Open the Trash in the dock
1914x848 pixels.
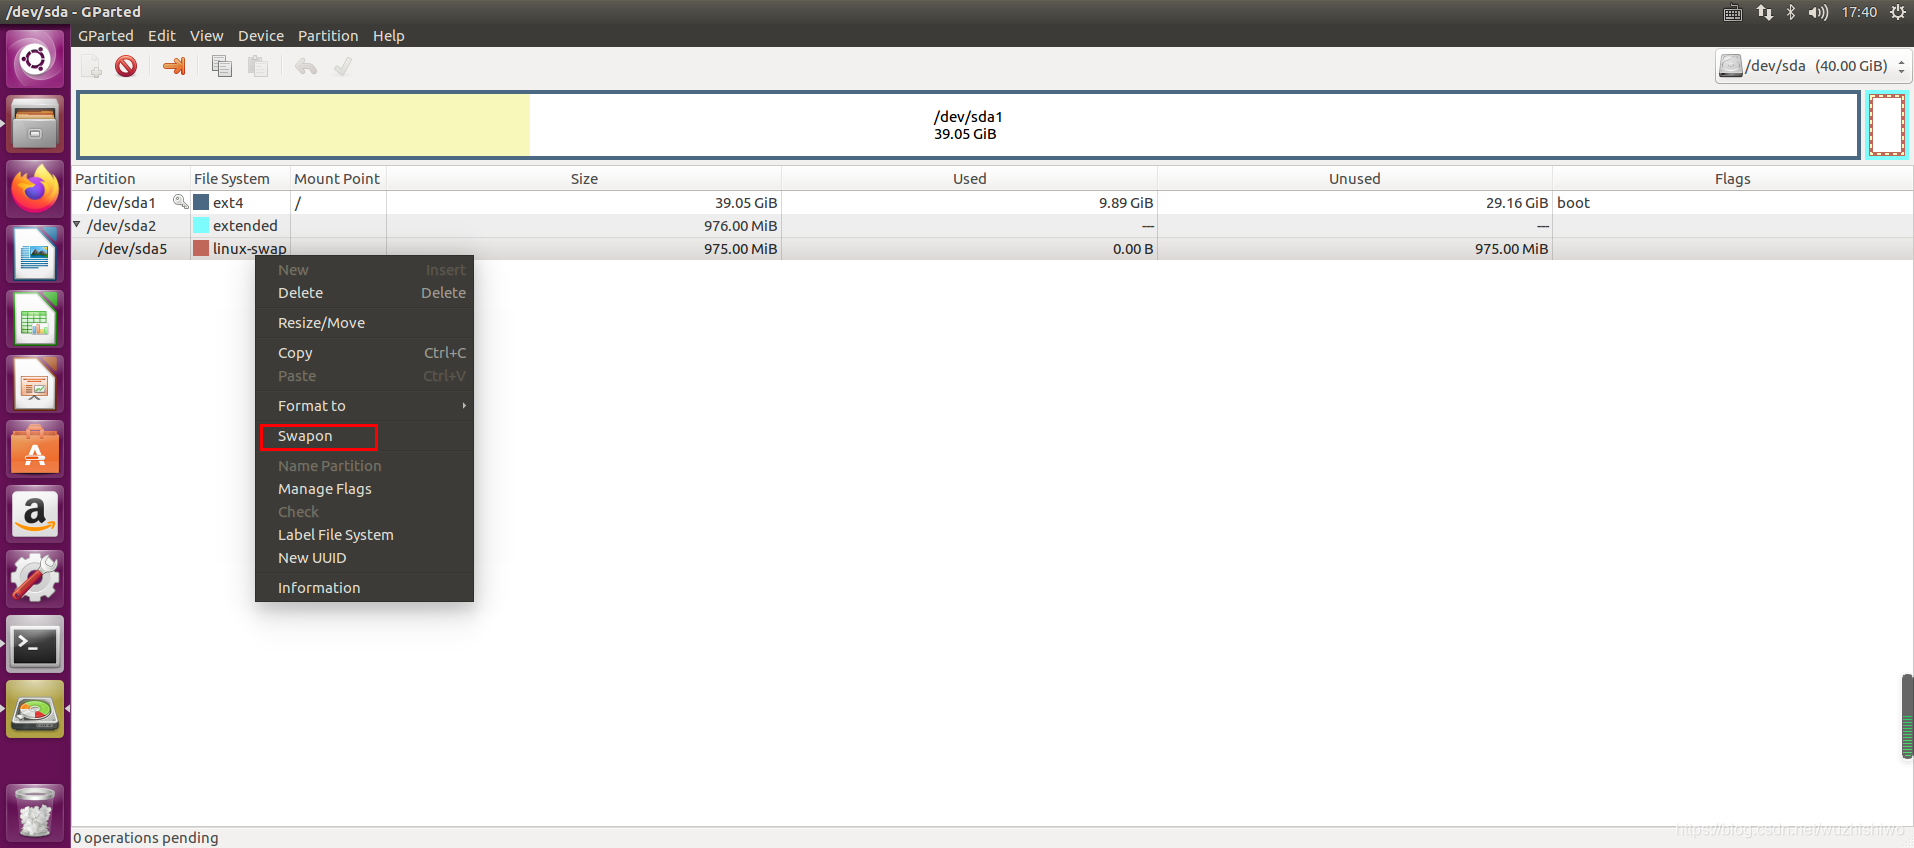pyautogui.click(x=35, y=811)
